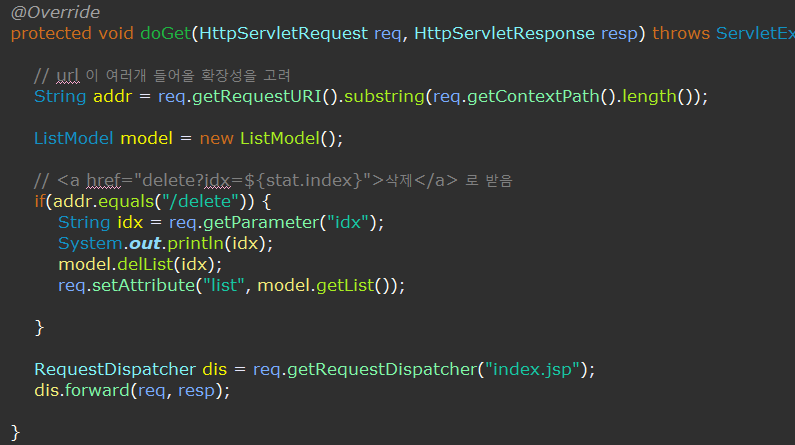
Task: Click the getContextPath method call
Action: point(533,96)
